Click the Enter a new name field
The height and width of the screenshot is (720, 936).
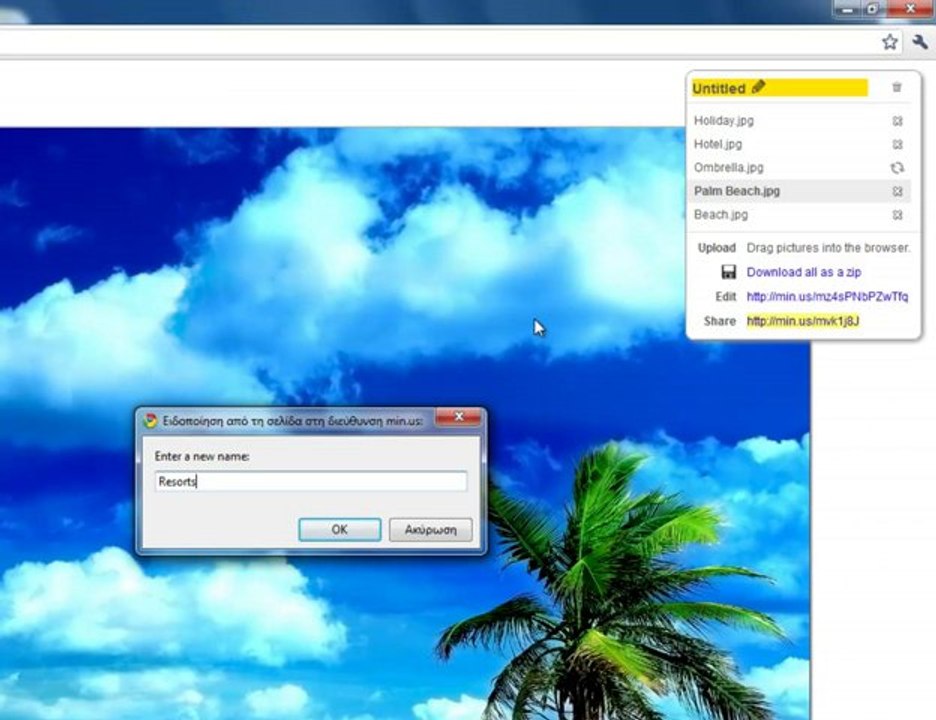point(310,481)
